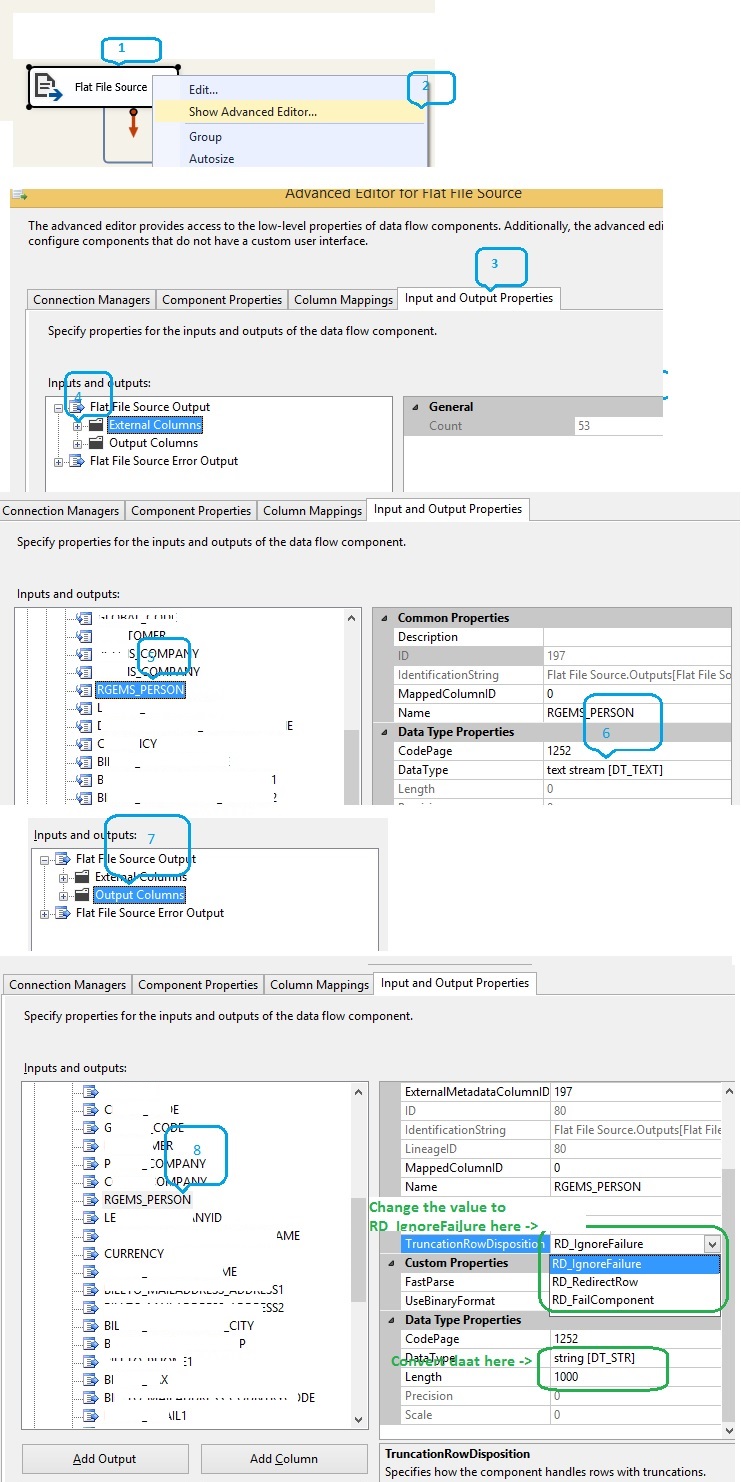Collapse the Common Properties category
This screenshot has height=1482, width=741.
(x=383, y=618)
